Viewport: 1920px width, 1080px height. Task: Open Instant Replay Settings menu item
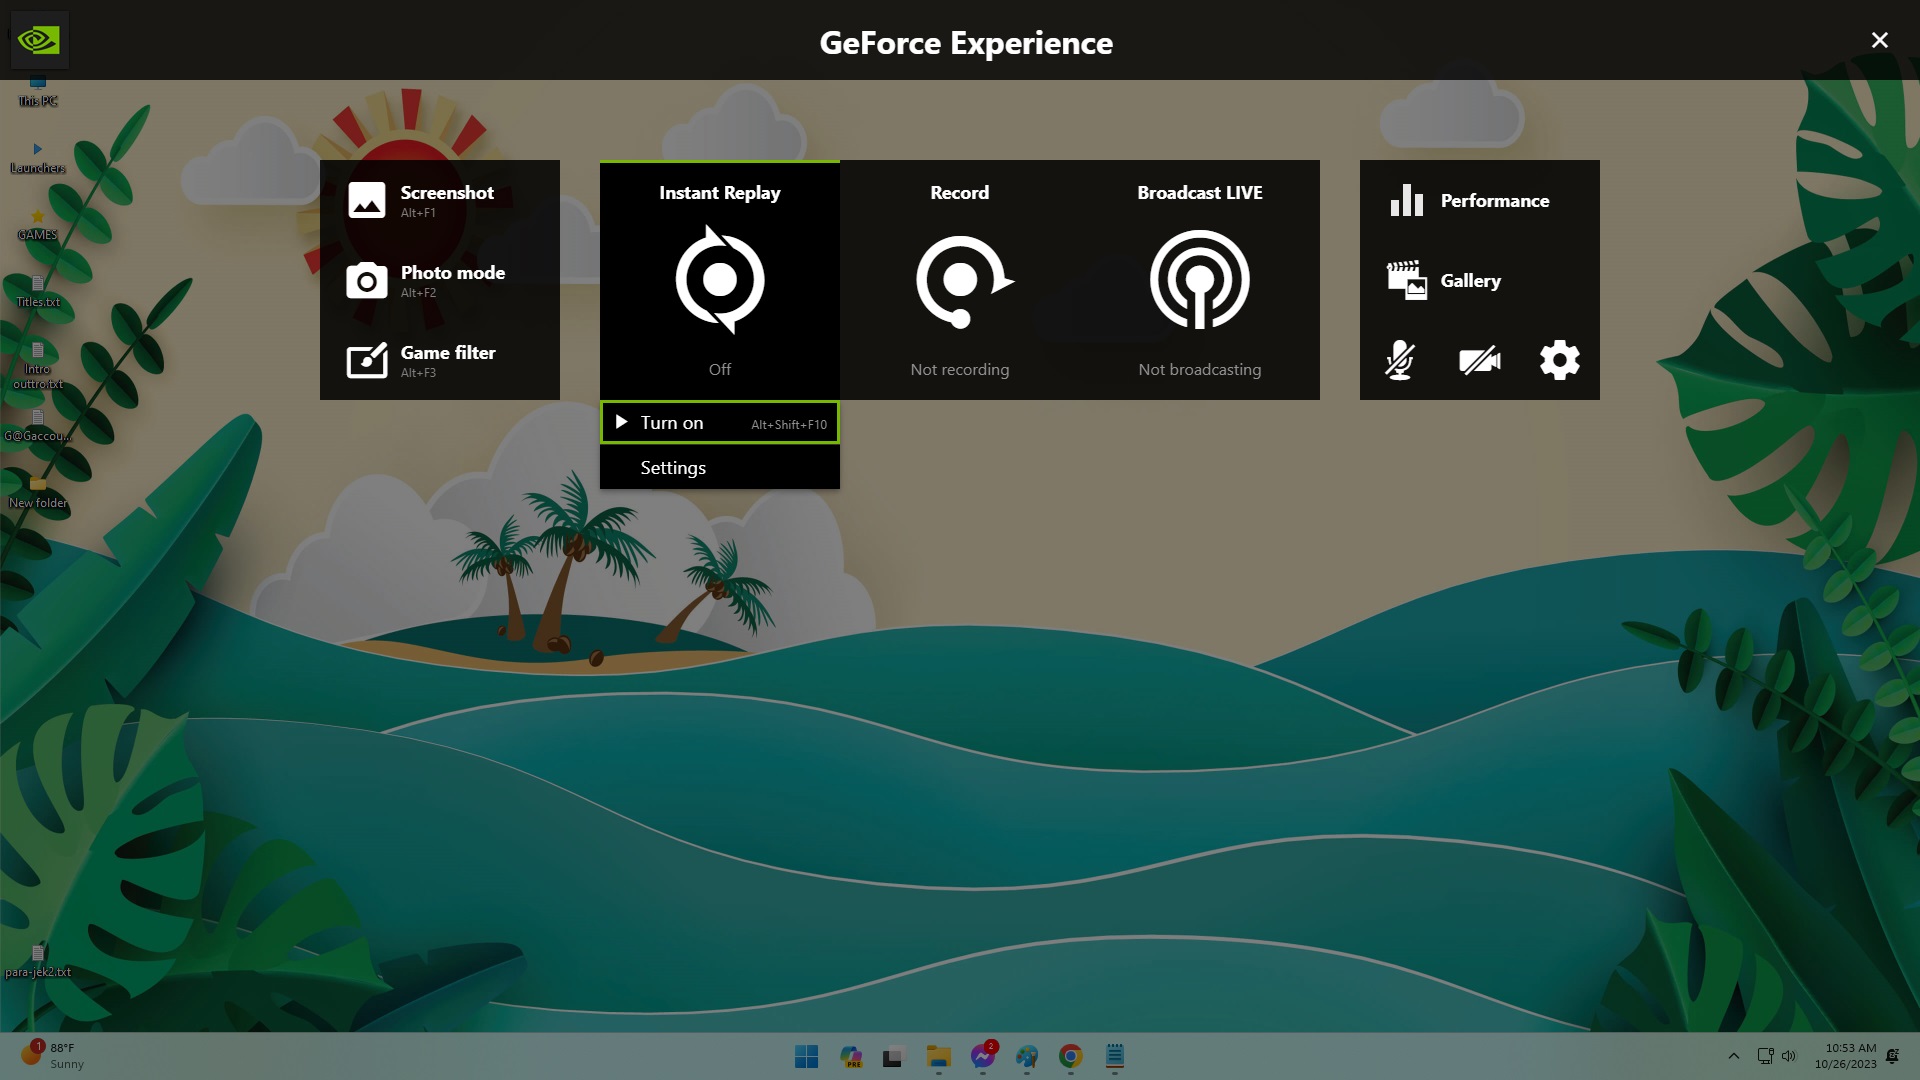click(720, 467)
